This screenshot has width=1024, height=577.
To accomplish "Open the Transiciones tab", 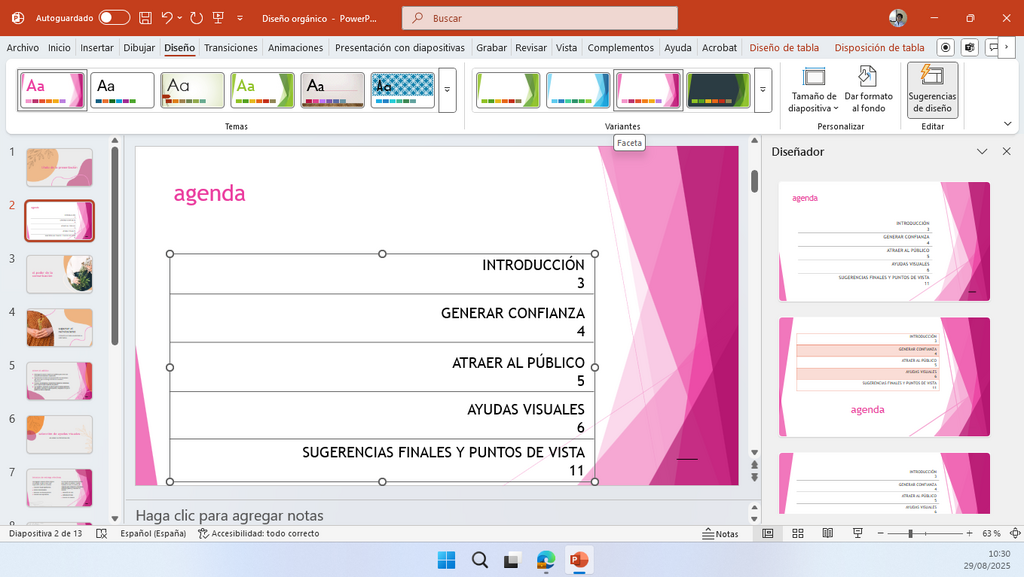I will [231, 48].
